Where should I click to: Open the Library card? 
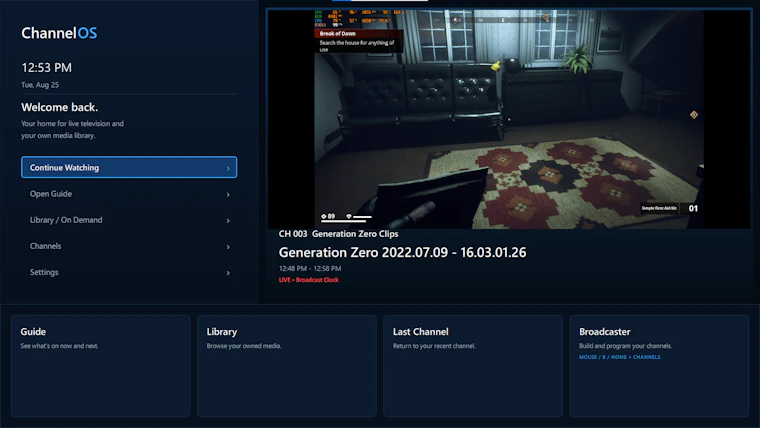pyautogui.click(x=287, y=366)
